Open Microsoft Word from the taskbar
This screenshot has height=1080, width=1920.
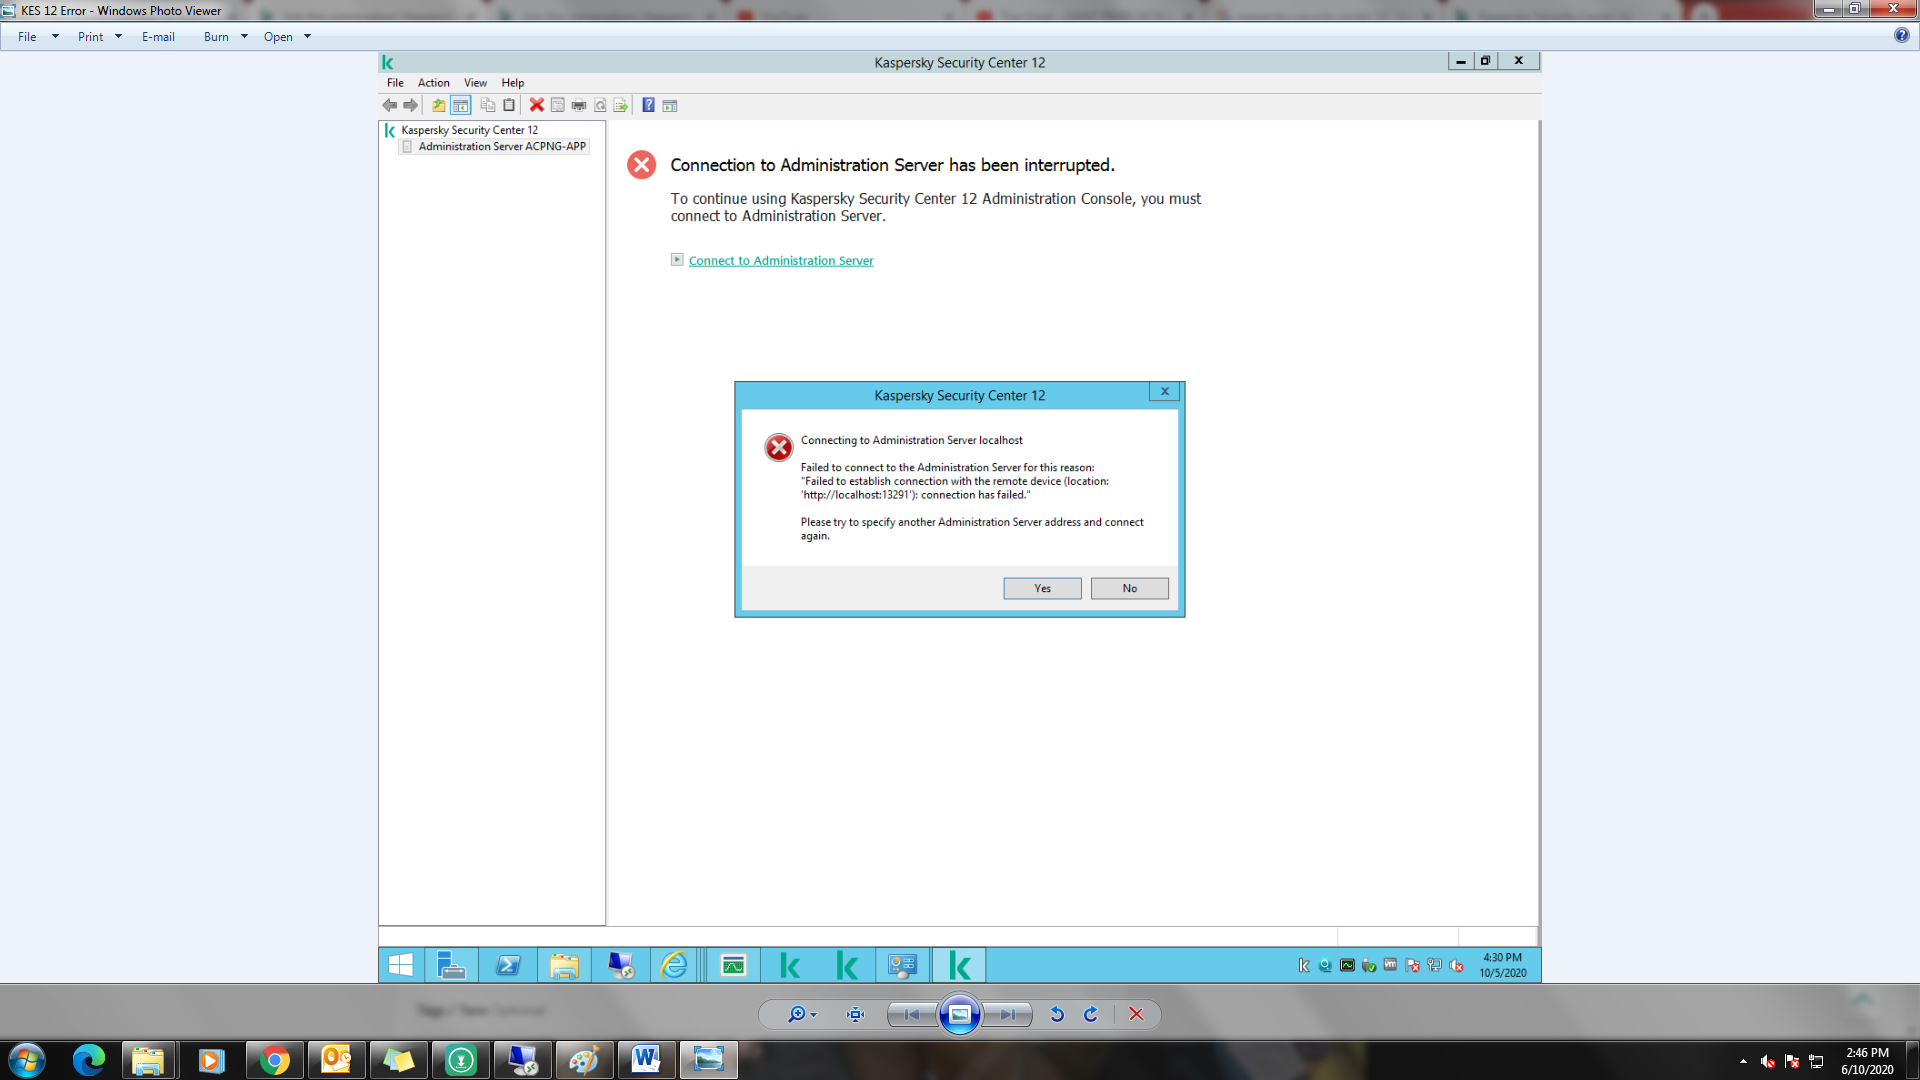(x=646, y=1060)
